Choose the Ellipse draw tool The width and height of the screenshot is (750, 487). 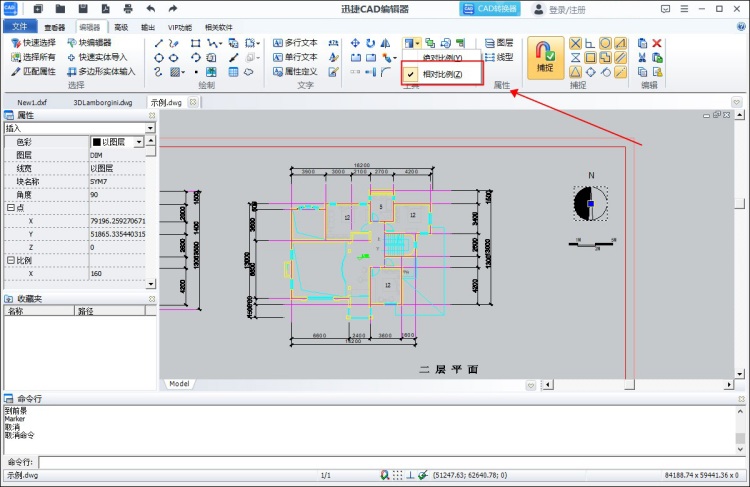pos(174,58)
